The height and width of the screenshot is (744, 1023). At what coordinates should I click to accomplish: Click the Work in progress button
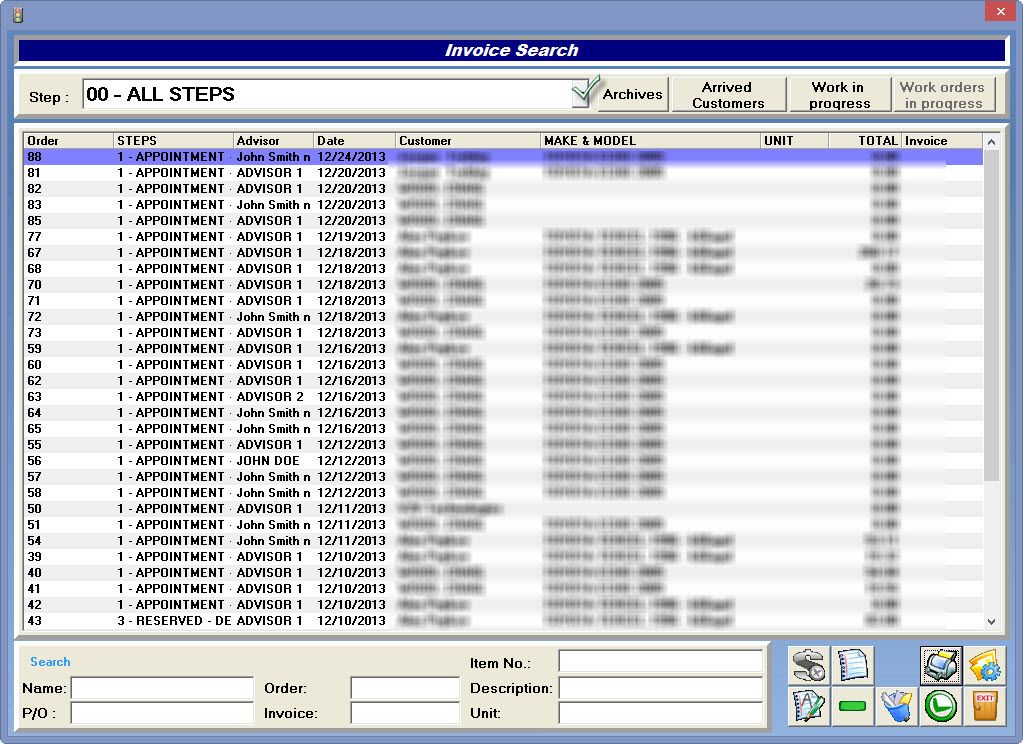click(839, 95)
